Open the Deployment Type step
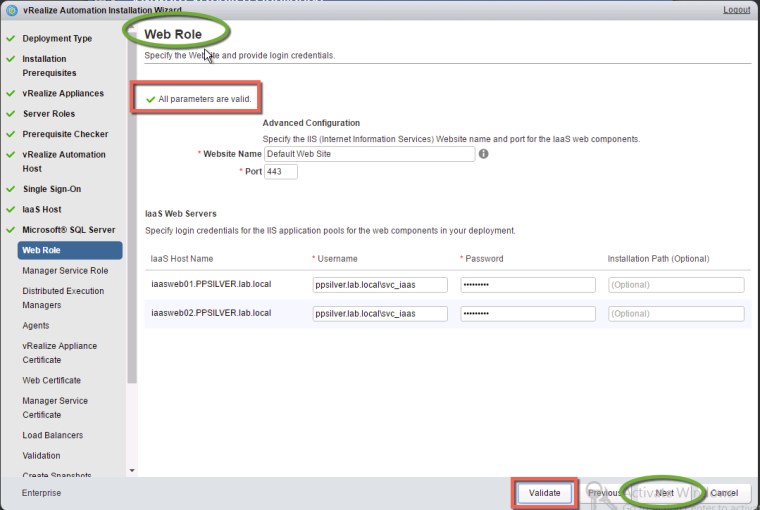Viewport: 760px width, 510px height. pos(57,38)
